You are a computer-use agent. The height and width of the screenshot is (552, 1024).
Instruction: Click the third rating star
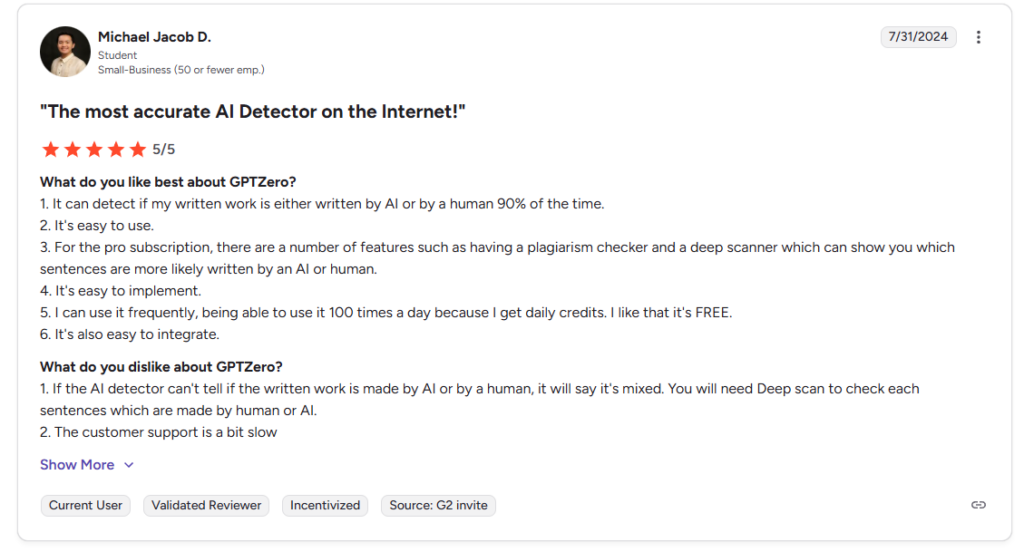pos(94,150)
